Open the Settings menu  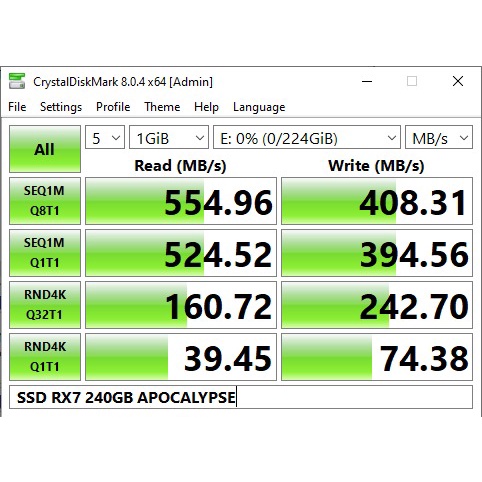(x=61, y=107)
